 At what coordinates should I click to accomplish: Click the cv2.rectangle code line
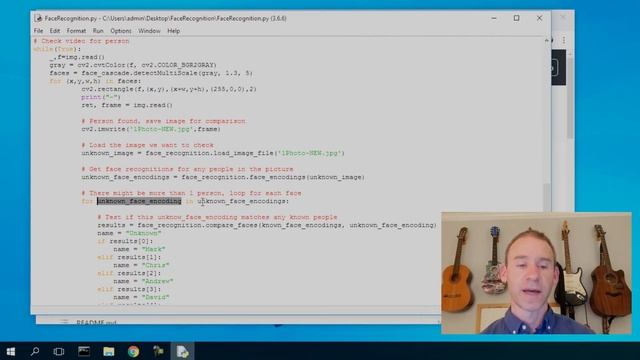169,89
